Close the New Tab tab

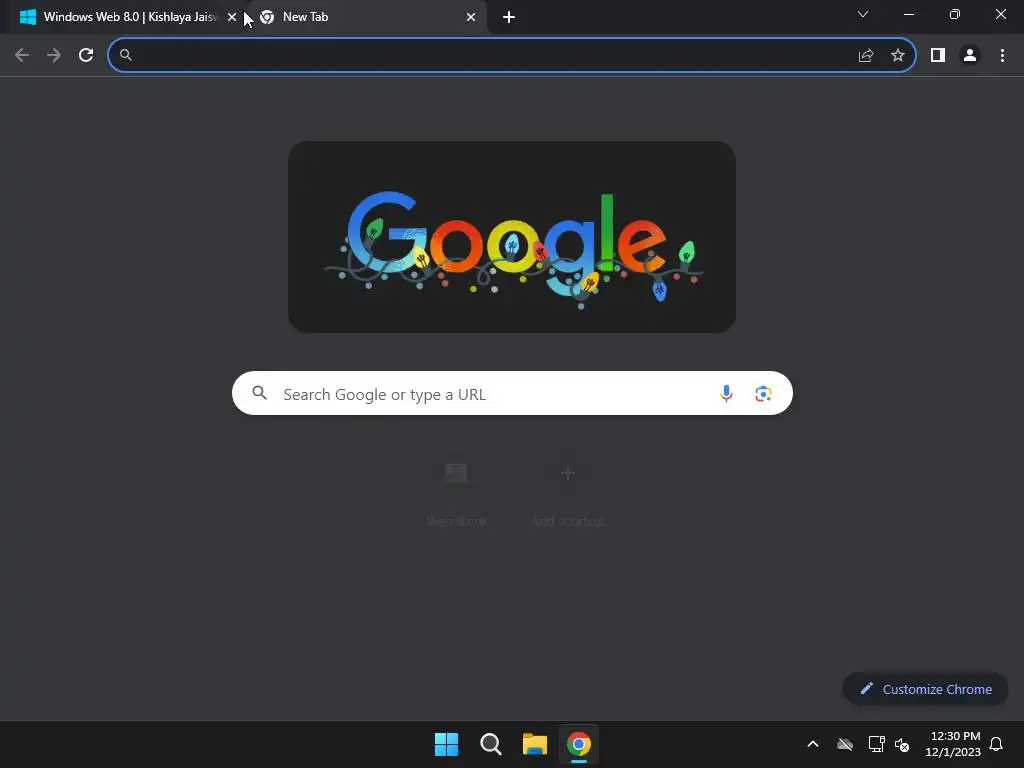tap(471, 17)
